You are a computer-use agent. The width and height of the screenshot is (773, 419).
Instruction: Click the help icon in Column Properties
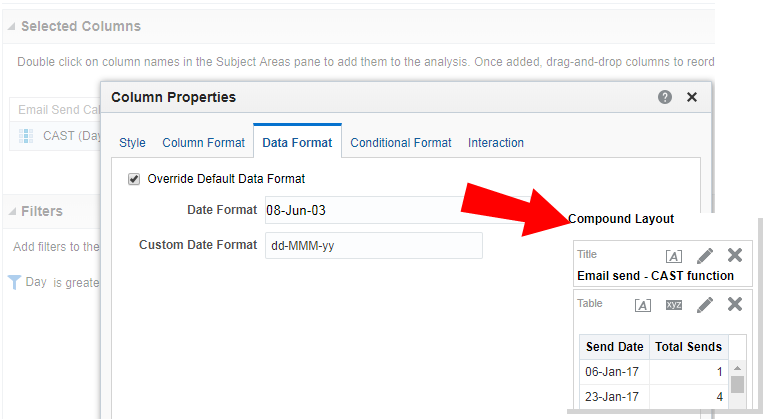point(665,97)
